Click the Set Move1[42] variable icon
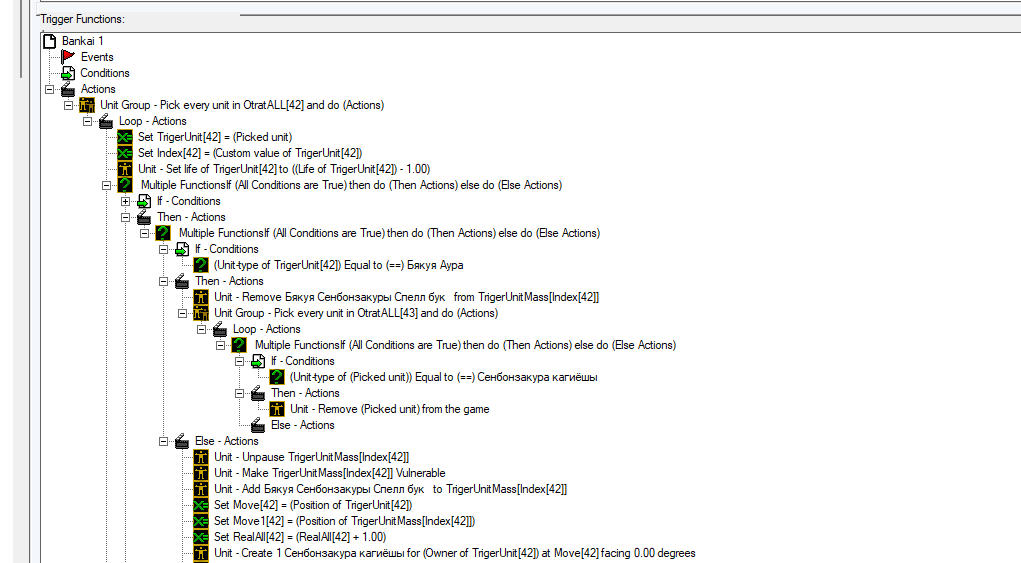The height and width of the screenshot is (563, 1021). [x=201, y=521]
